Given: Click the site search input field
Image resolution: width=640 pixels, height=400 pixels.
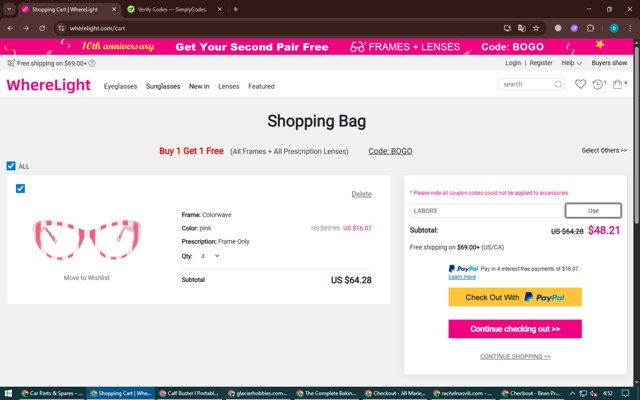Looking at the screenshot, I should point(527,84).
